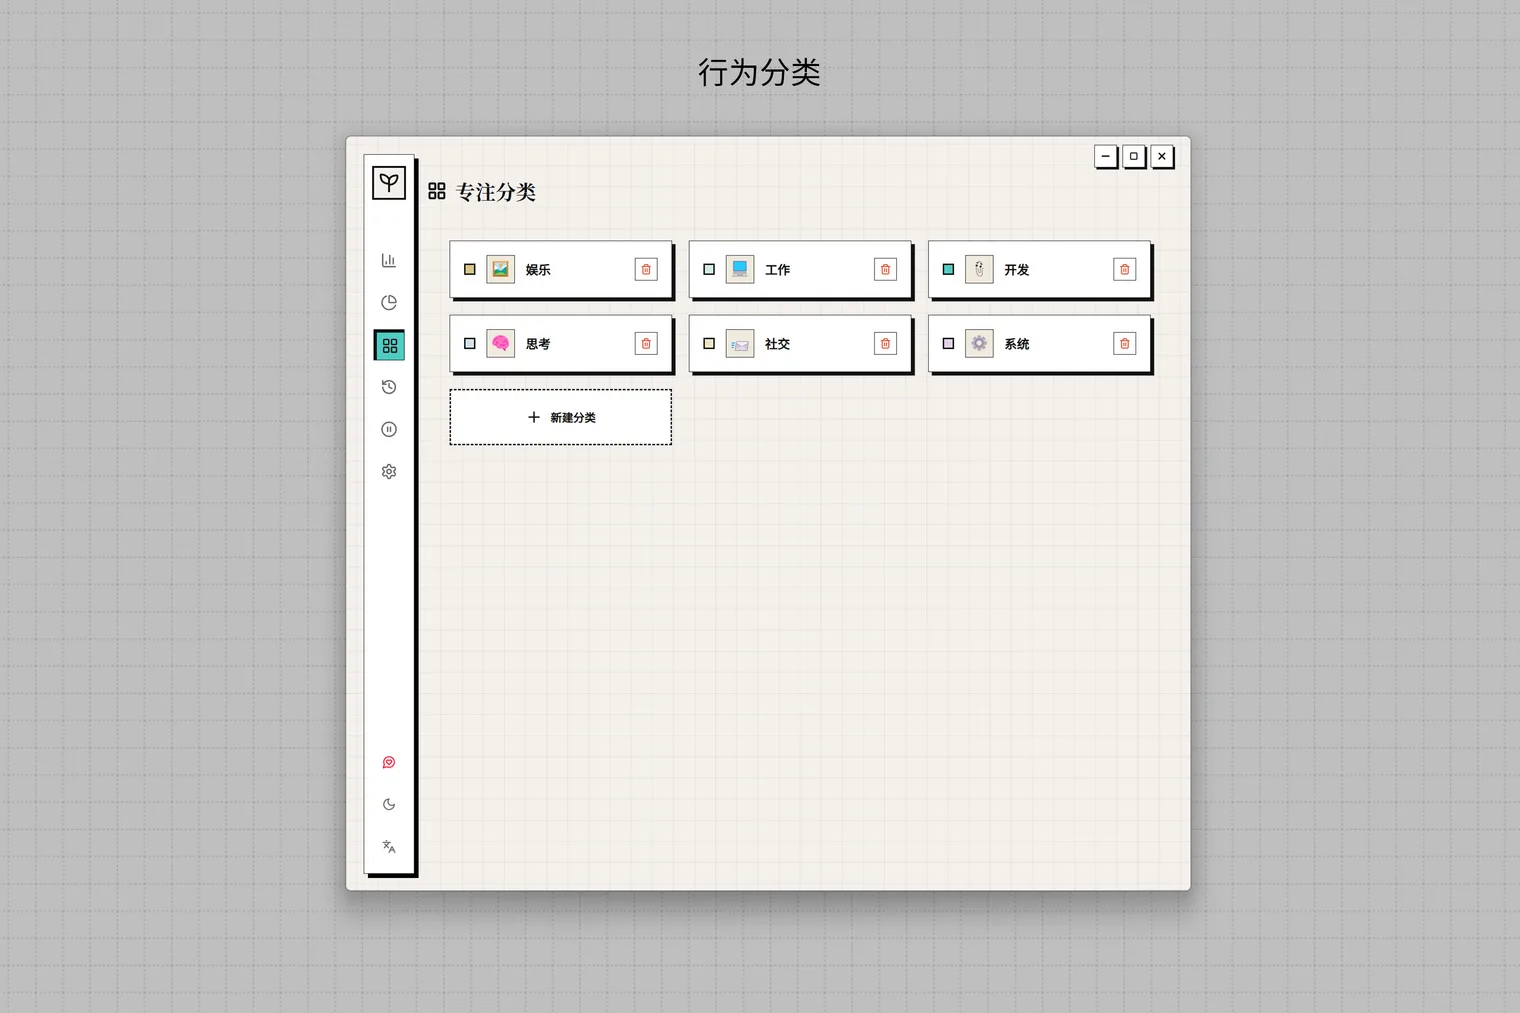The width and height of the screenshot is (1520, 1013).
Task: Click the 社交 color swatch
Action: (x=709, y=343)
